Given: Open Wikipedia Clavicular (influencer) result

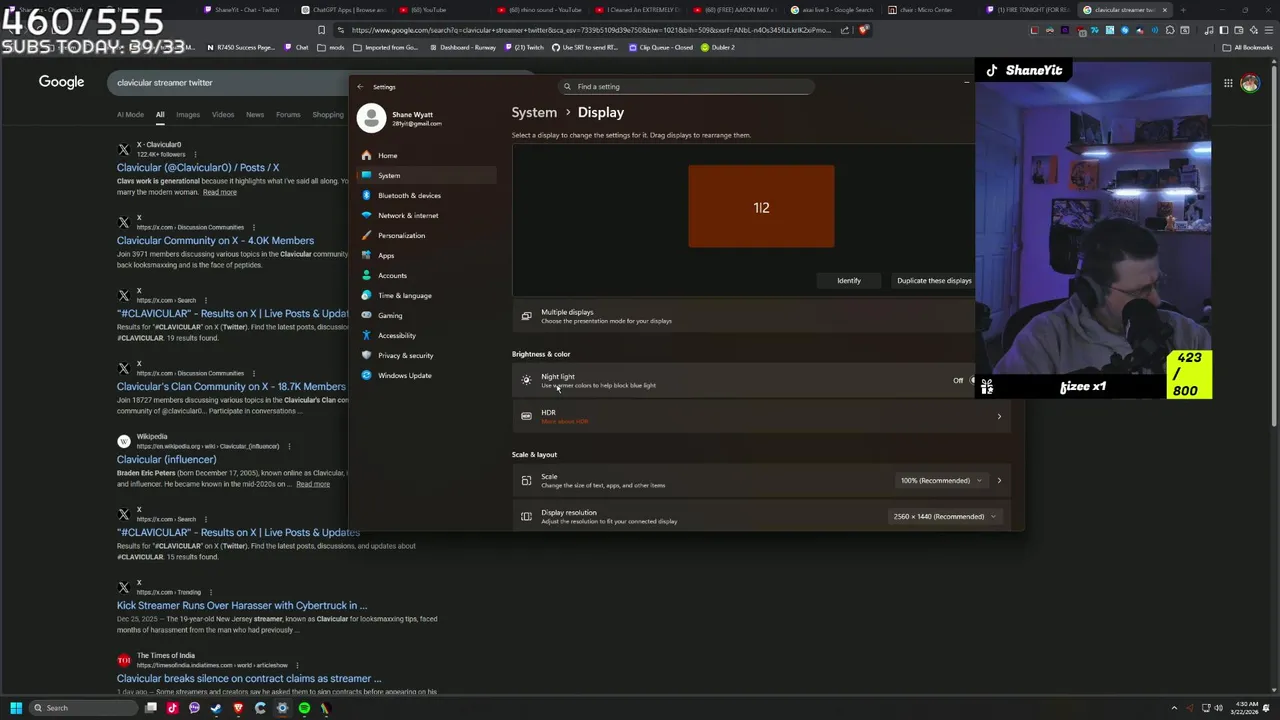Looking at the screenshot, I should pyautogui.click(x=166, y=460).
